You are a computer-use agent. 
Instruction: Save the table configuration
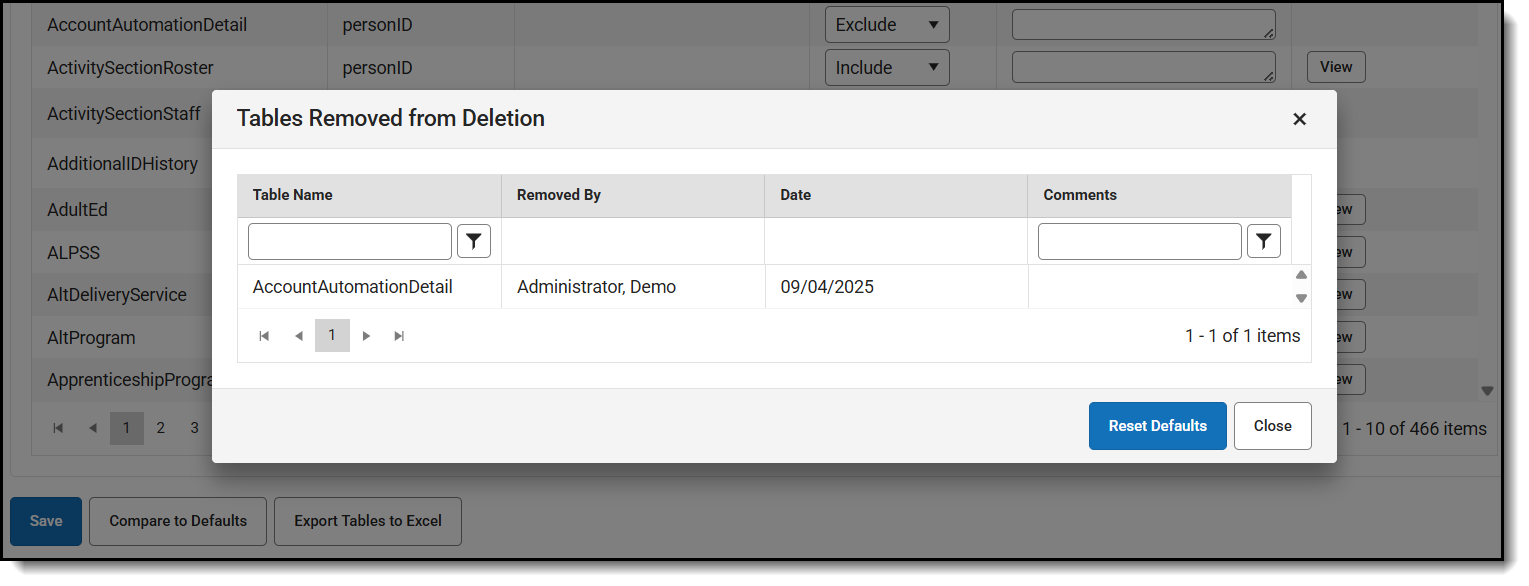pyautogui.click(x=45, y=521)
